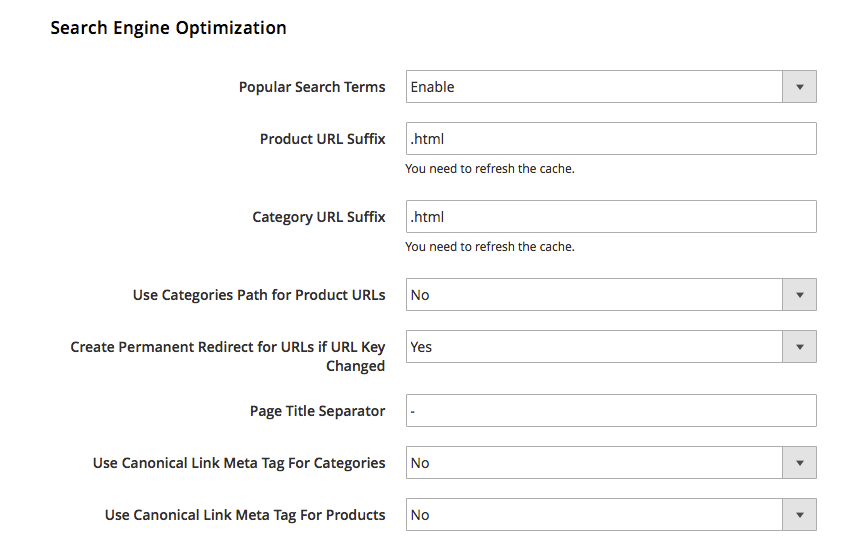Screen dimensions: 851x545
Task: Click the Product URL Suffix label
Action: (x=322, y=139)
